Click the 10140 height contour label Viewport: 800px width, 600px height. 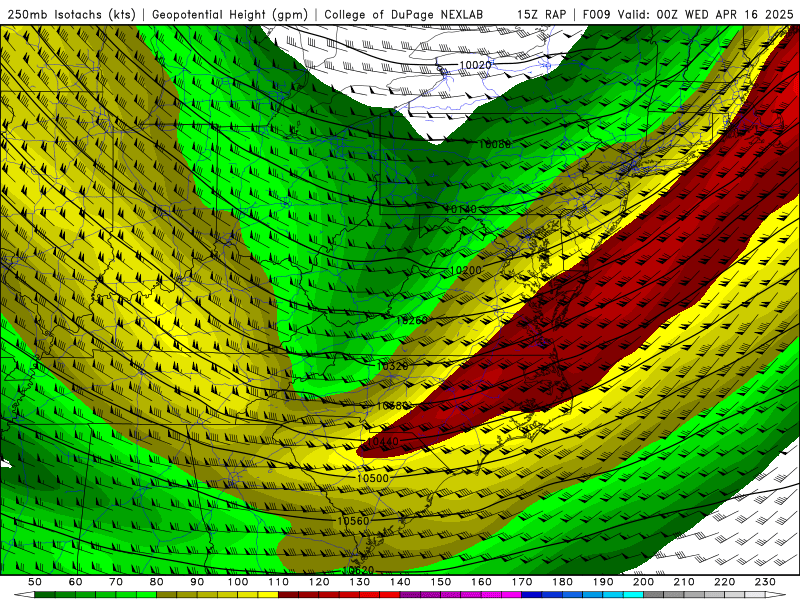pos(460,209)
